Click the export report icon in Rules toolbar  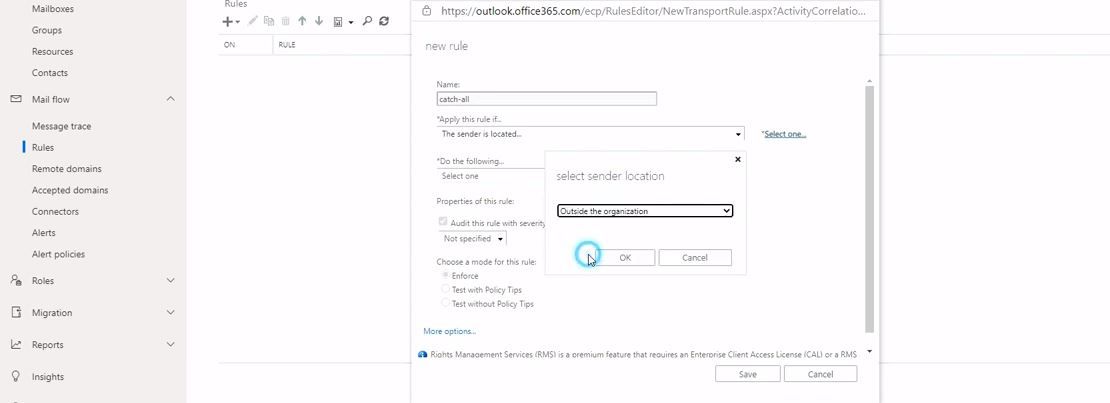(x=338, y=22)
